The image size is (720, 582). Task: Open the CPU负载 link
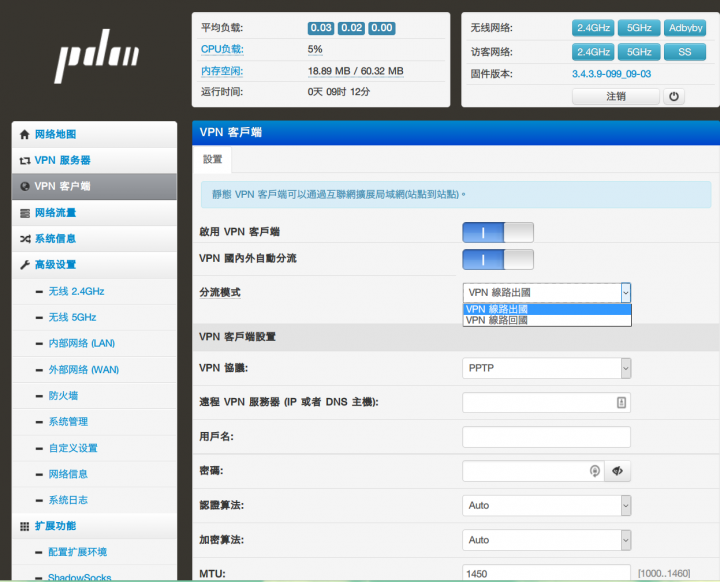click(222, 49)
